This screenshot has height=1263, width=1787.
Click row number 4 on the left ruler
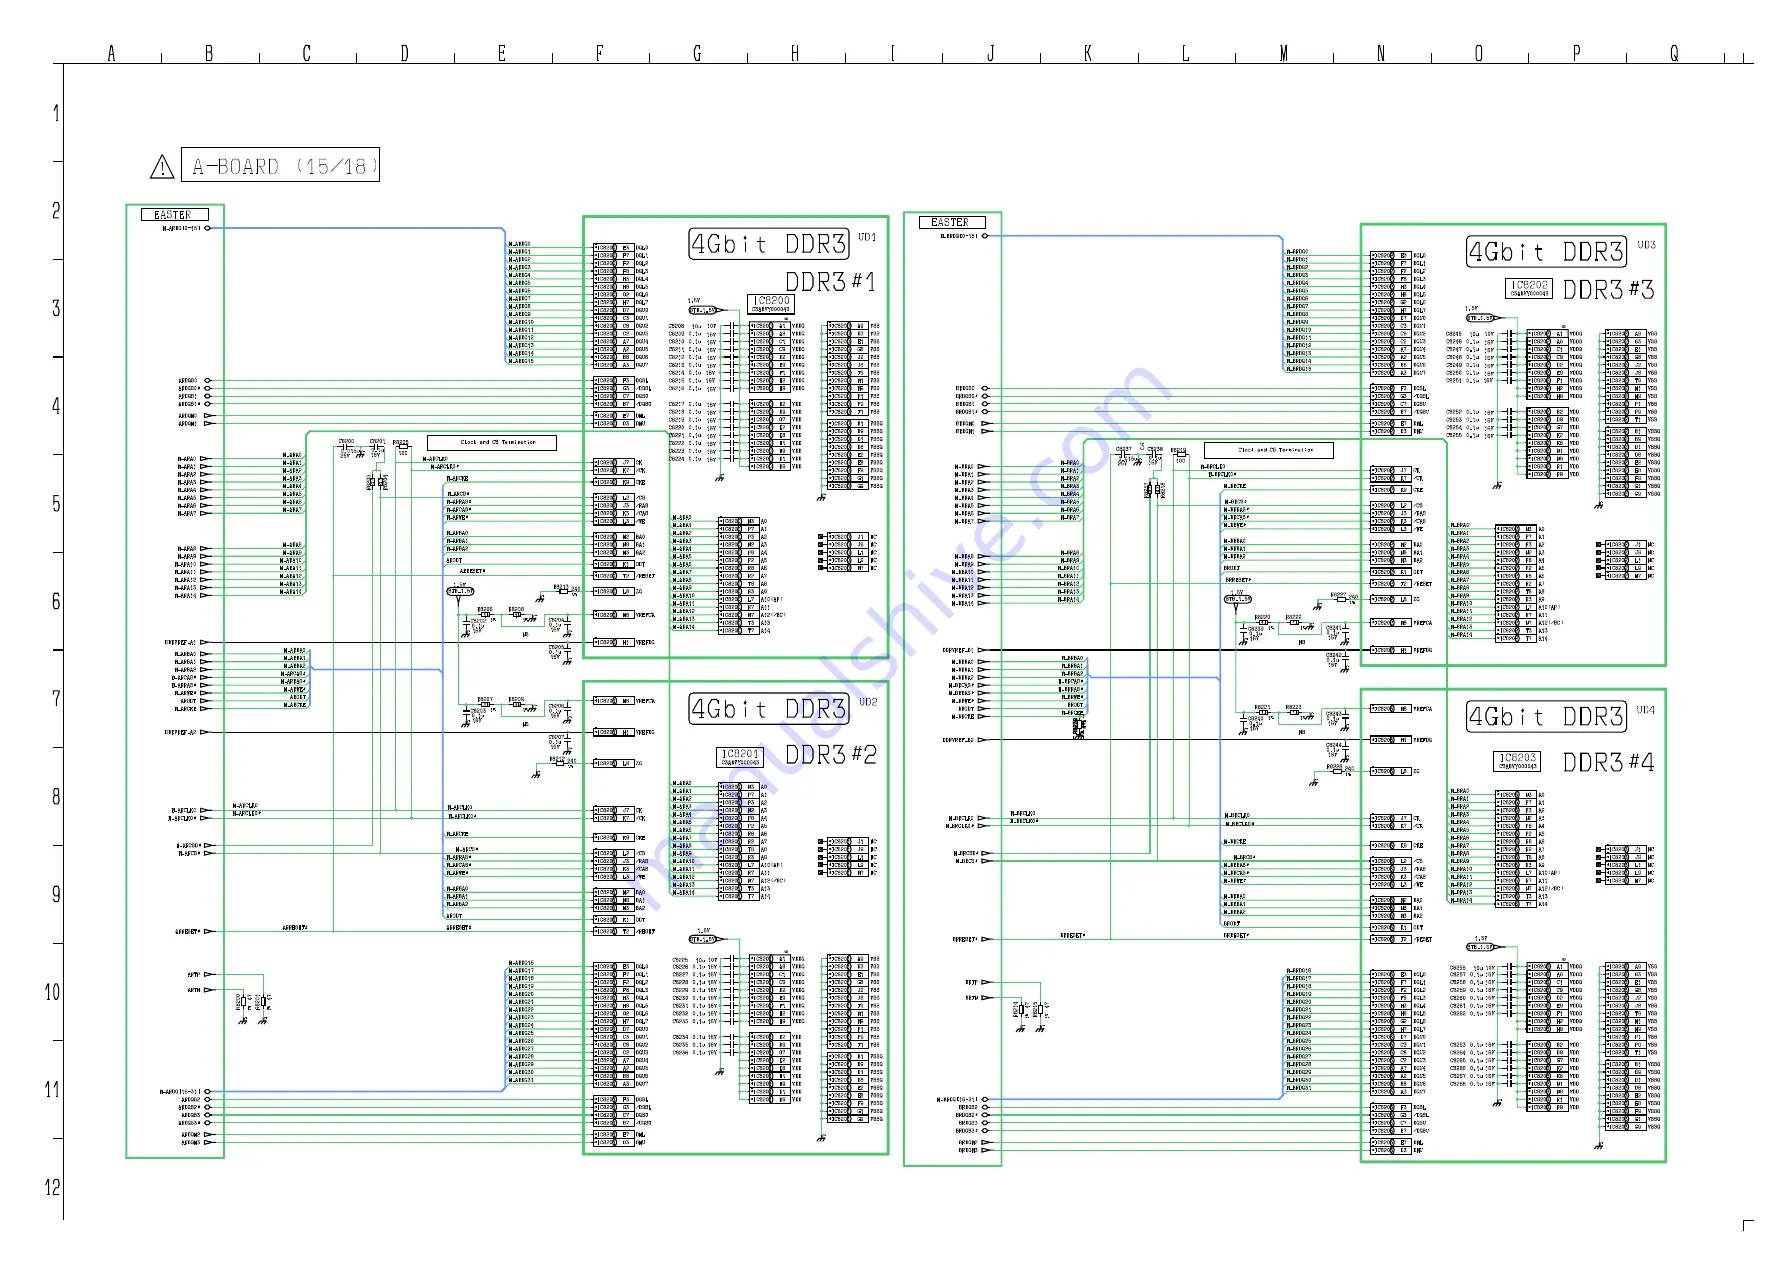56,406
